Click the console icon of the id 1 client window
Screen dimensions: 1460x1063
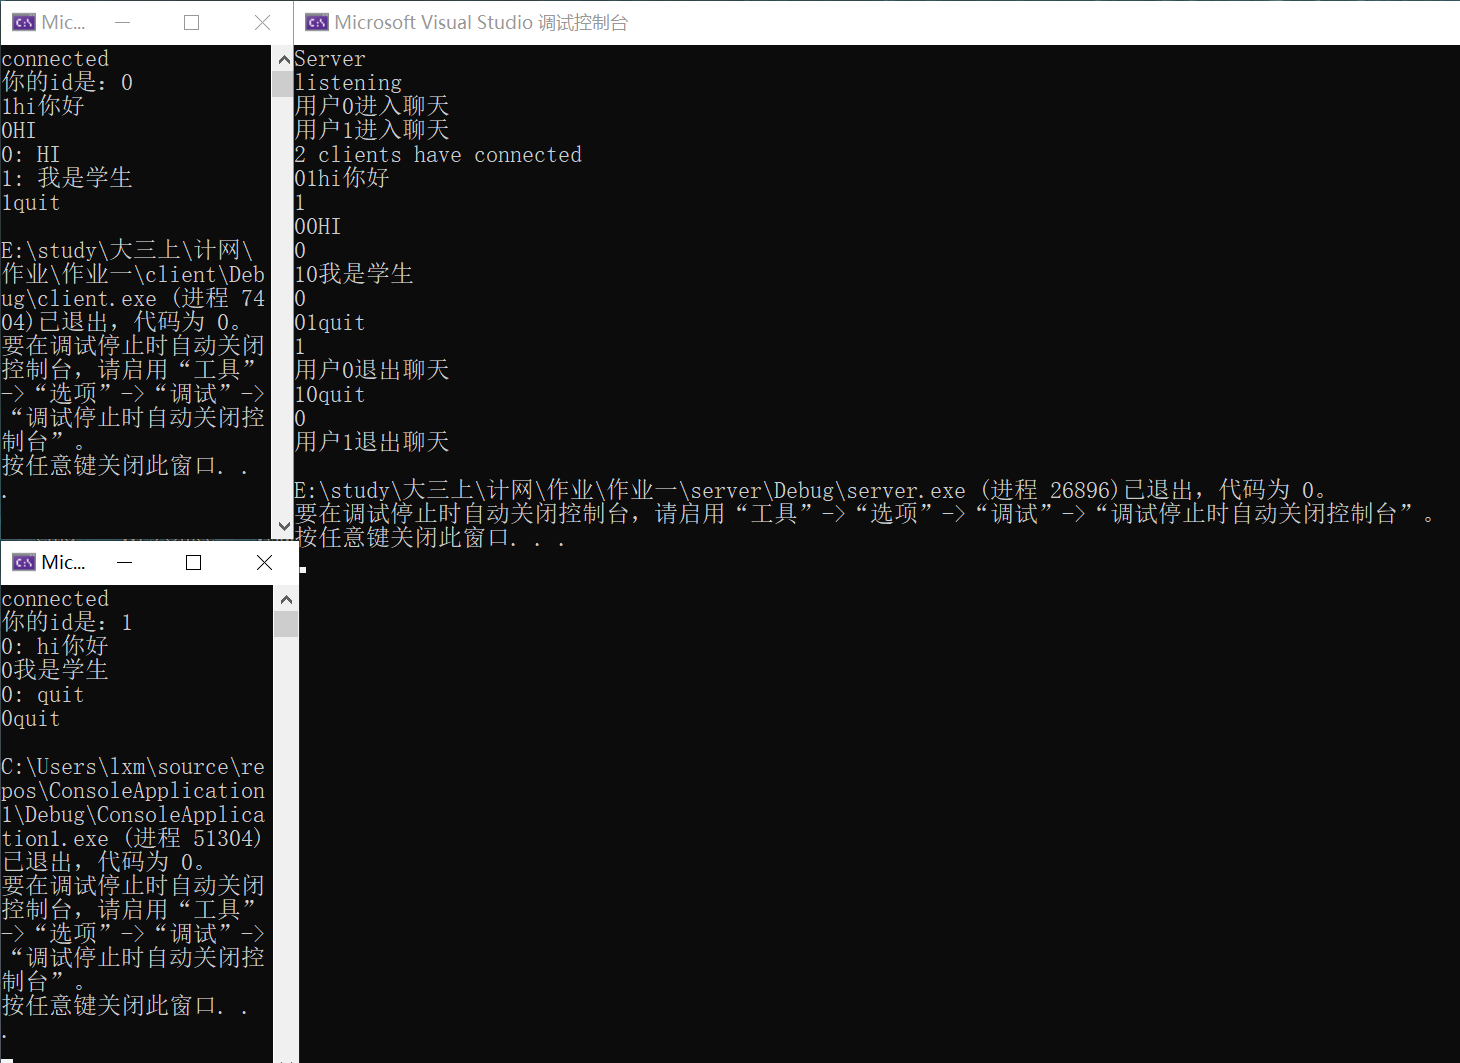(x=23, y=562)
